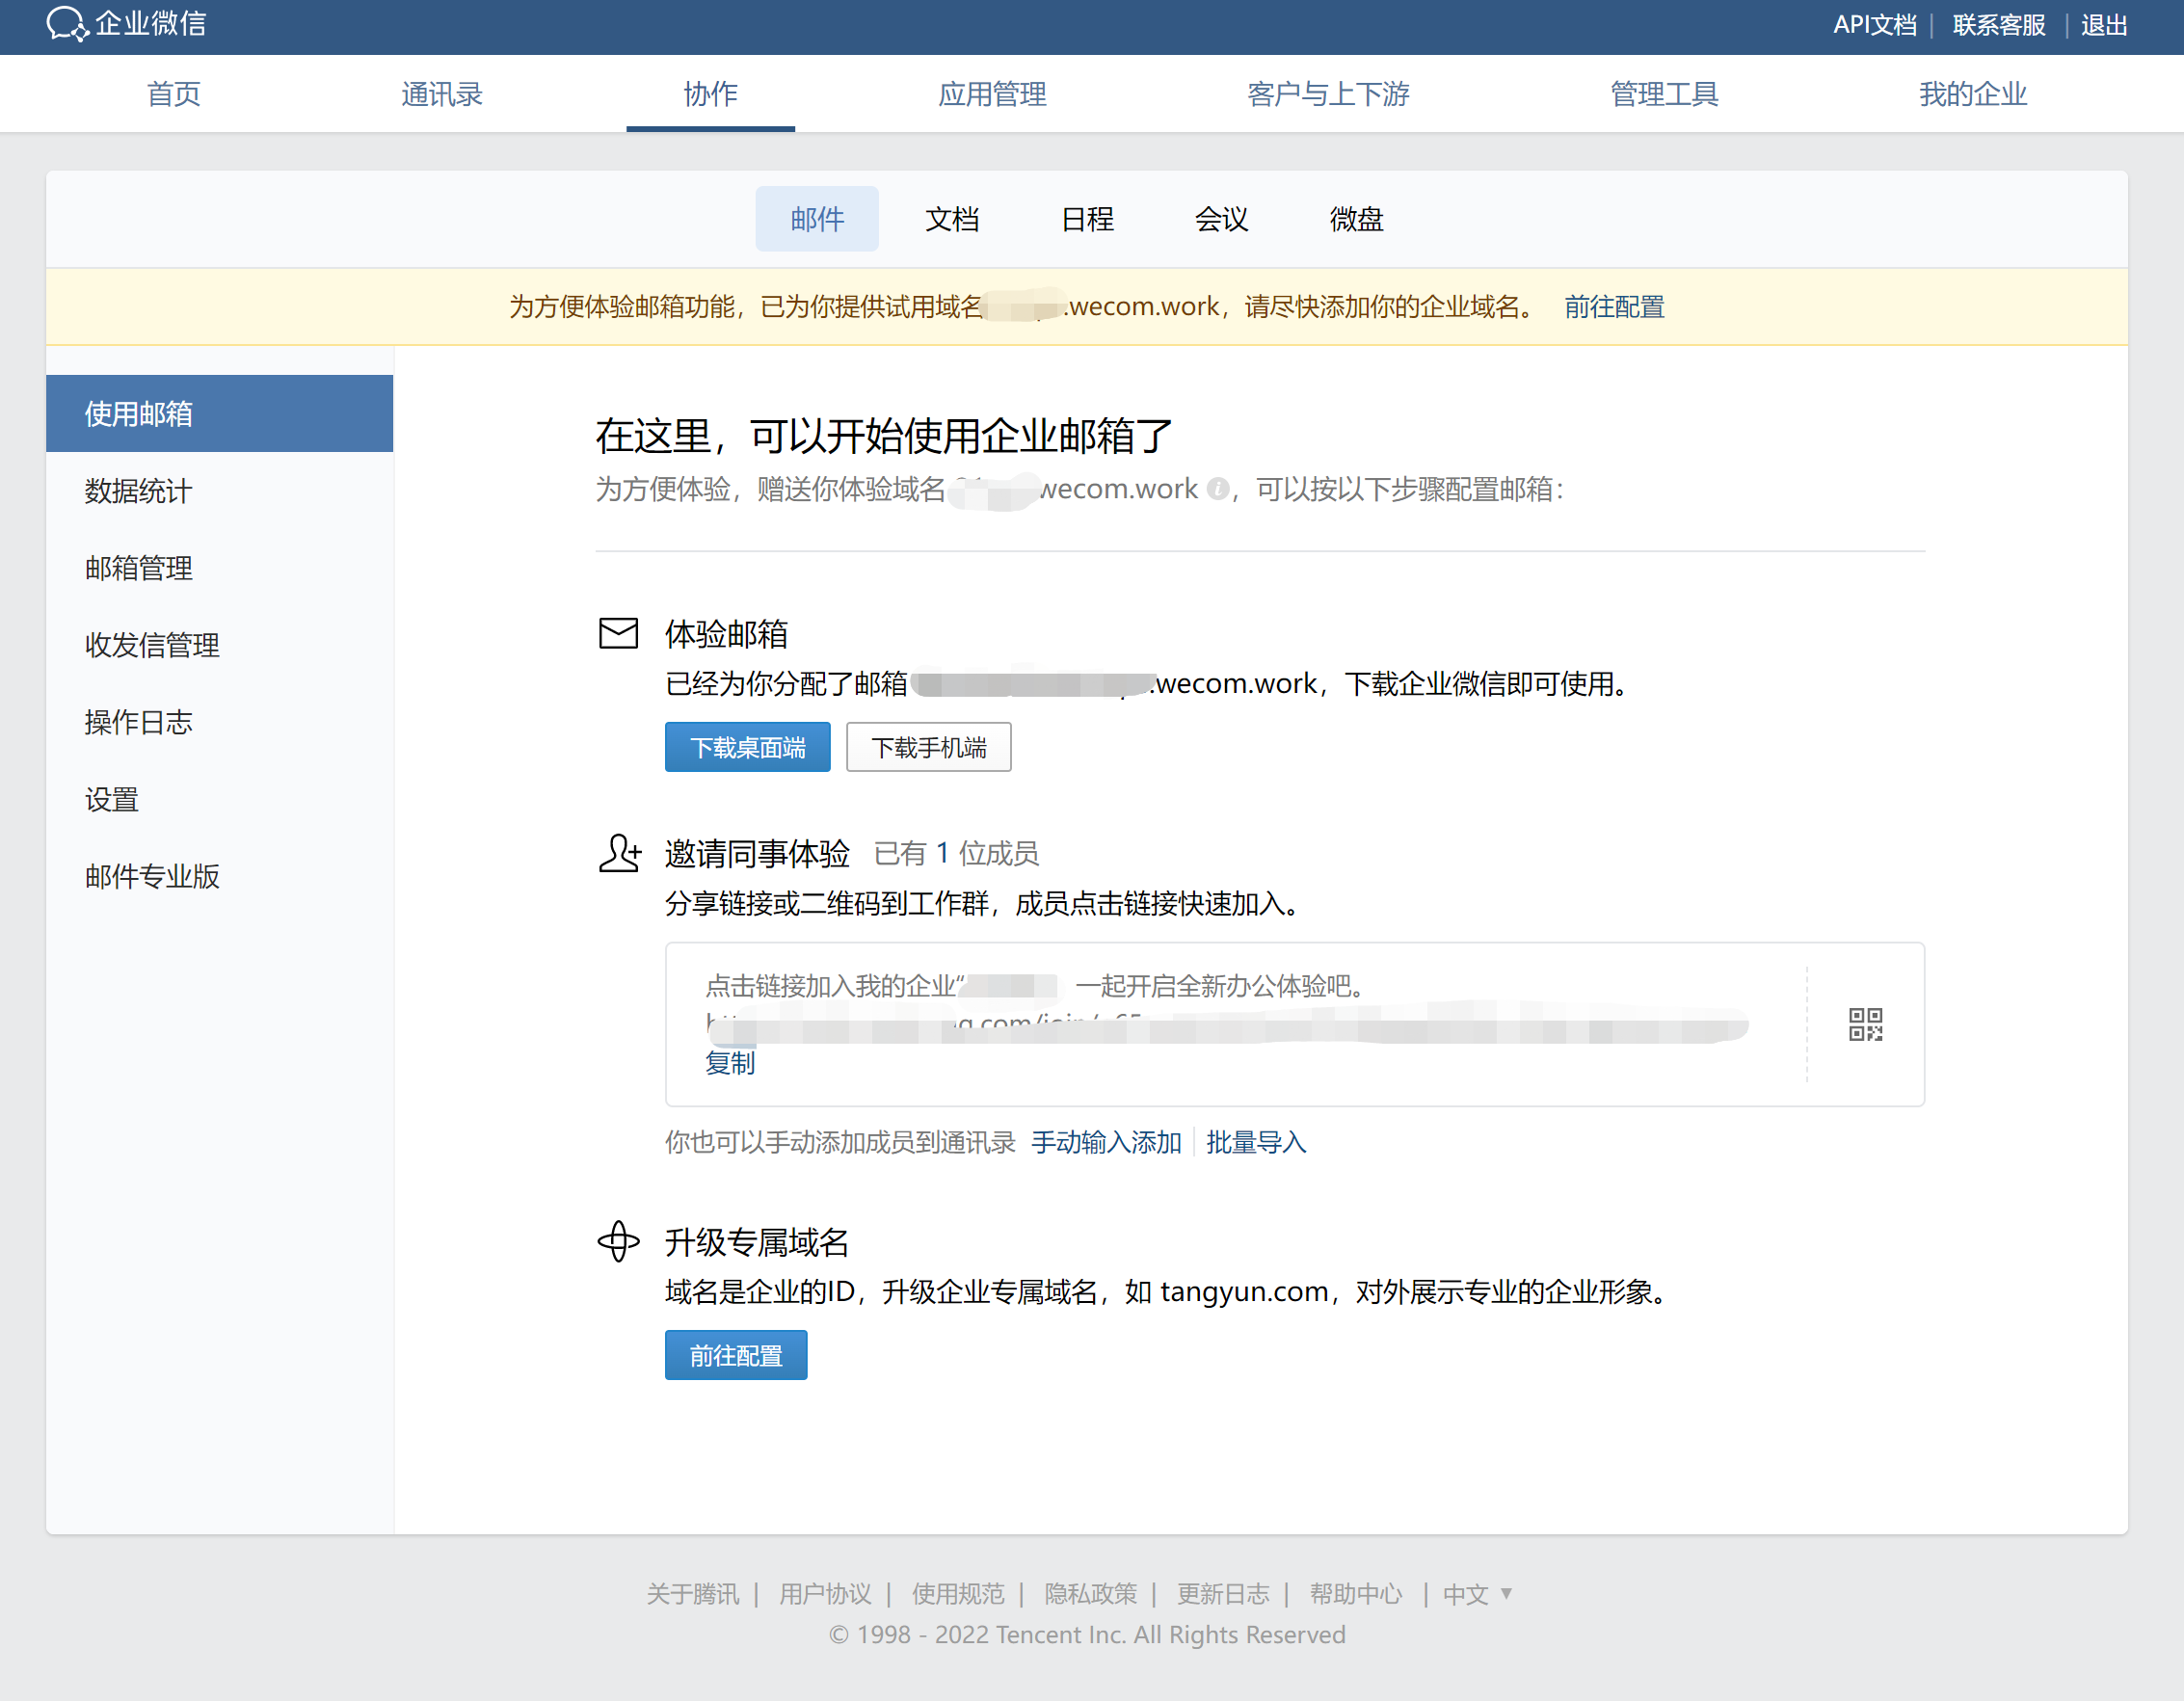
Task: Click 下载手机端 button
Action: pyautogui.click(x=929, y=747)
